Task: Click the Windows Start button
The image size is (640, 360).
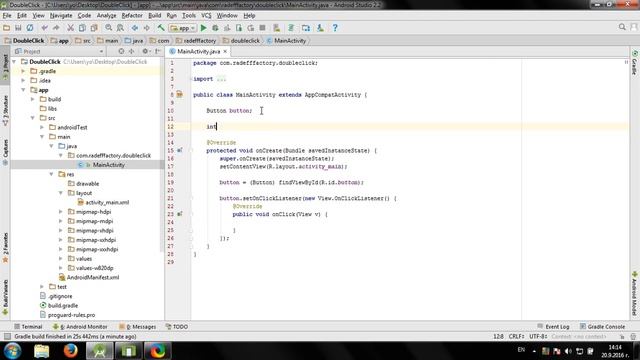Action: pyautogui.click(x=13, y=351)
